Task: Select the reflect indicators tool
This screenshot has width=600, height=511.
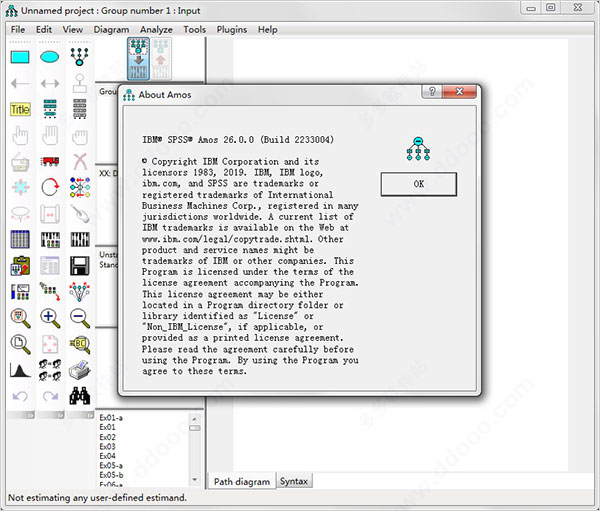Action: [80, 187]
